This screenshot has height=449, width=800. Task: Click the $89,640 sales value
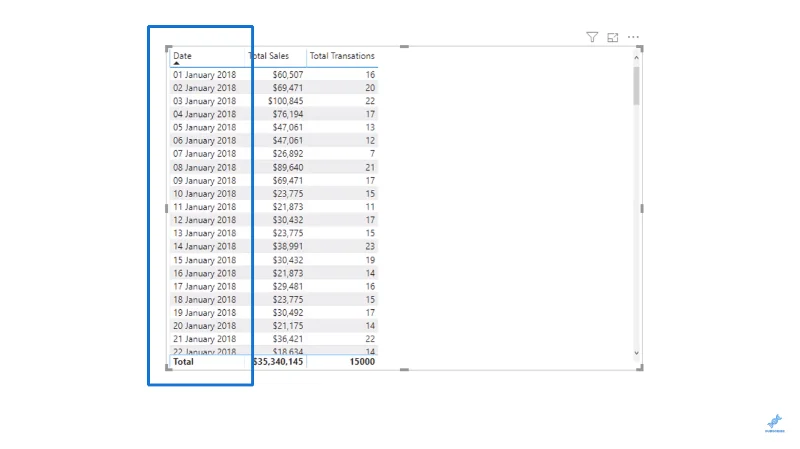288,167
